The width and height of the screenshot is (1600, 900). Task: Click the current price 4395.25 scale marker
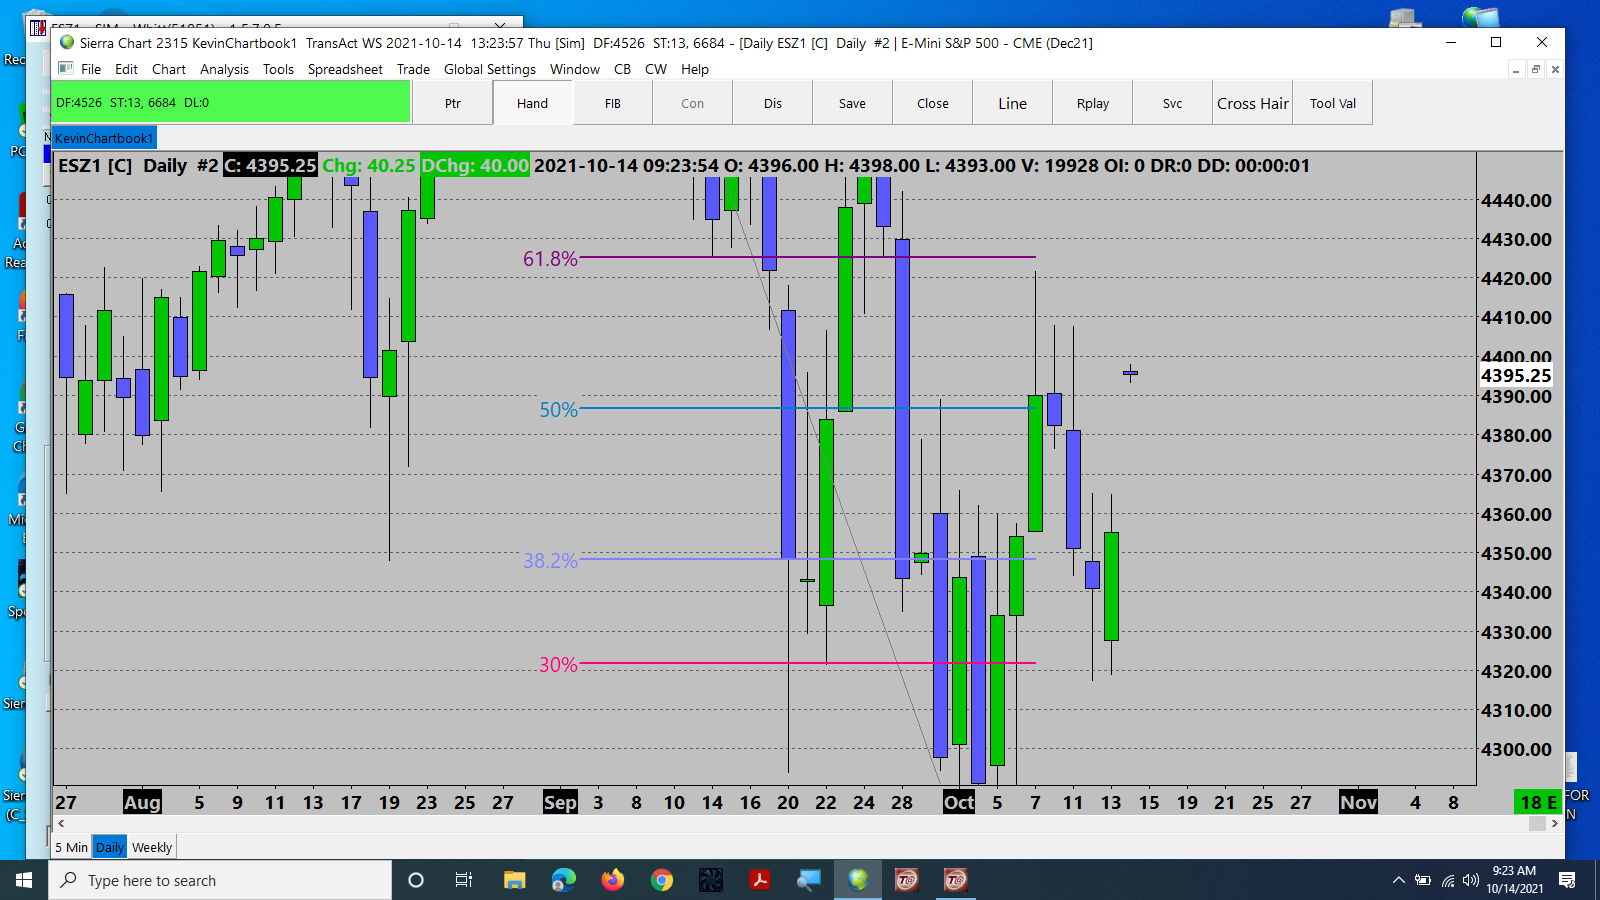coord(1516,376)
